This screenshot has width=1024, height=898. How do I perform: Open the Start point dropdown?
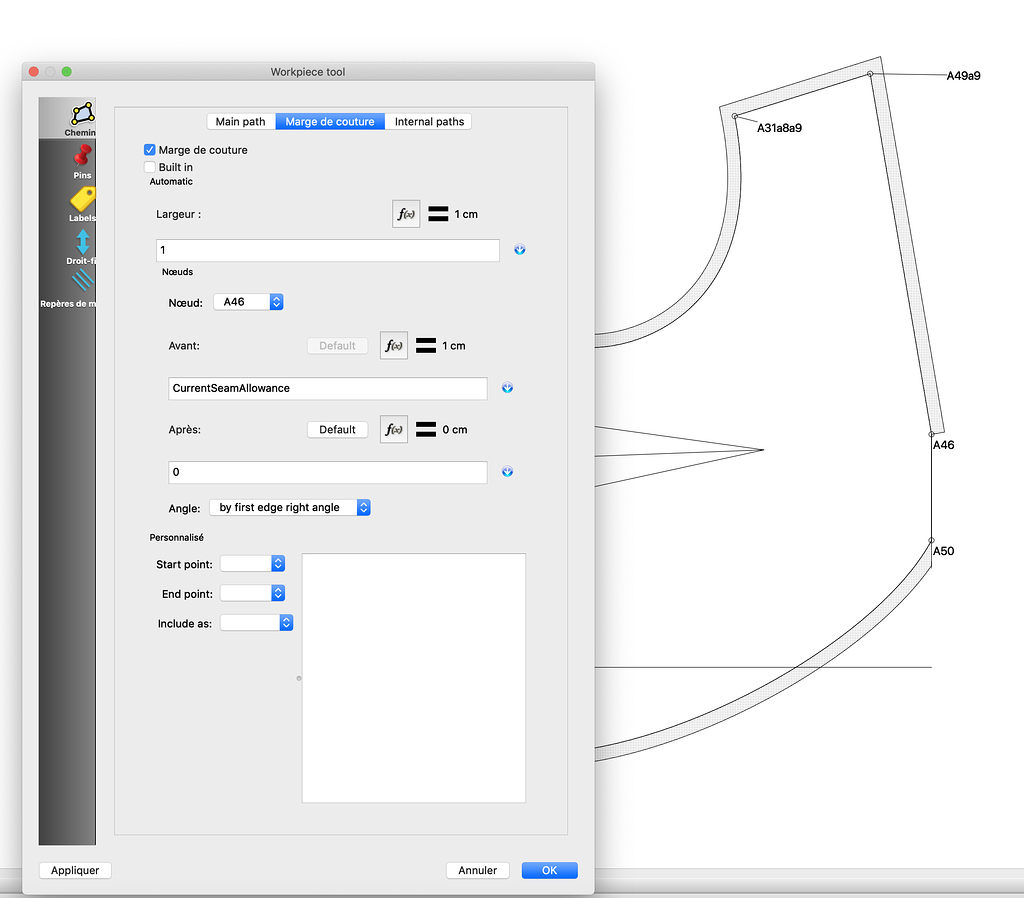click(x=253, y=564)
